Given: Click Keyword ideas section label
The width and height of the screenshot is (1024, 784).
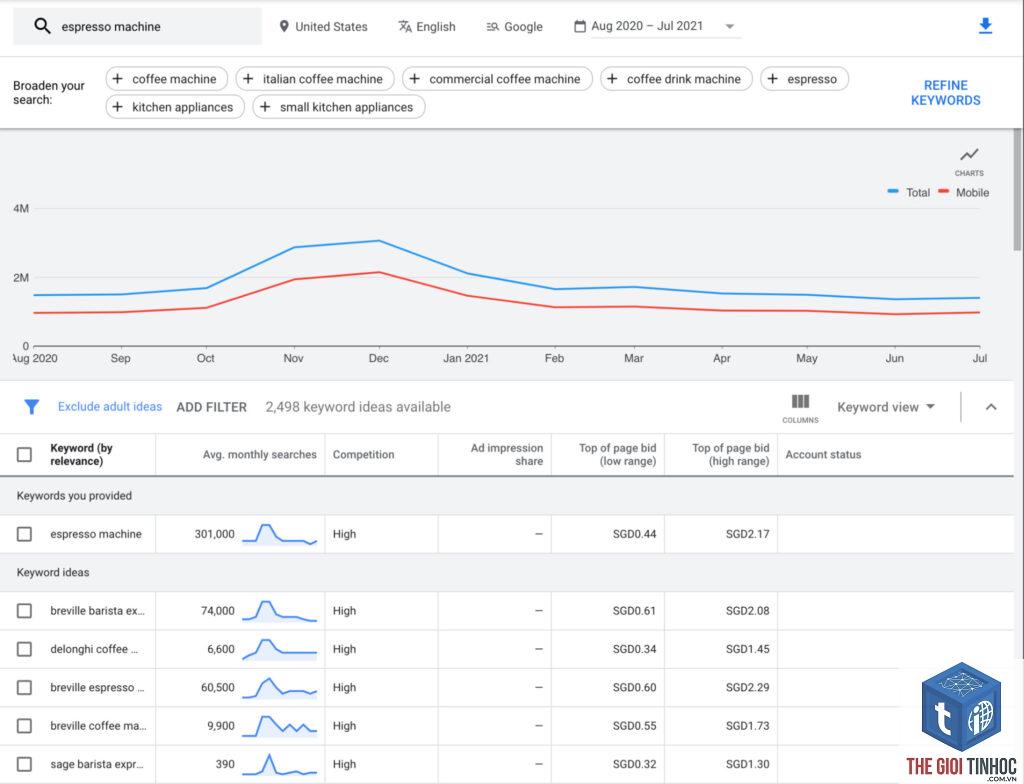Looking at the screenshot, I should coord(53,572).
